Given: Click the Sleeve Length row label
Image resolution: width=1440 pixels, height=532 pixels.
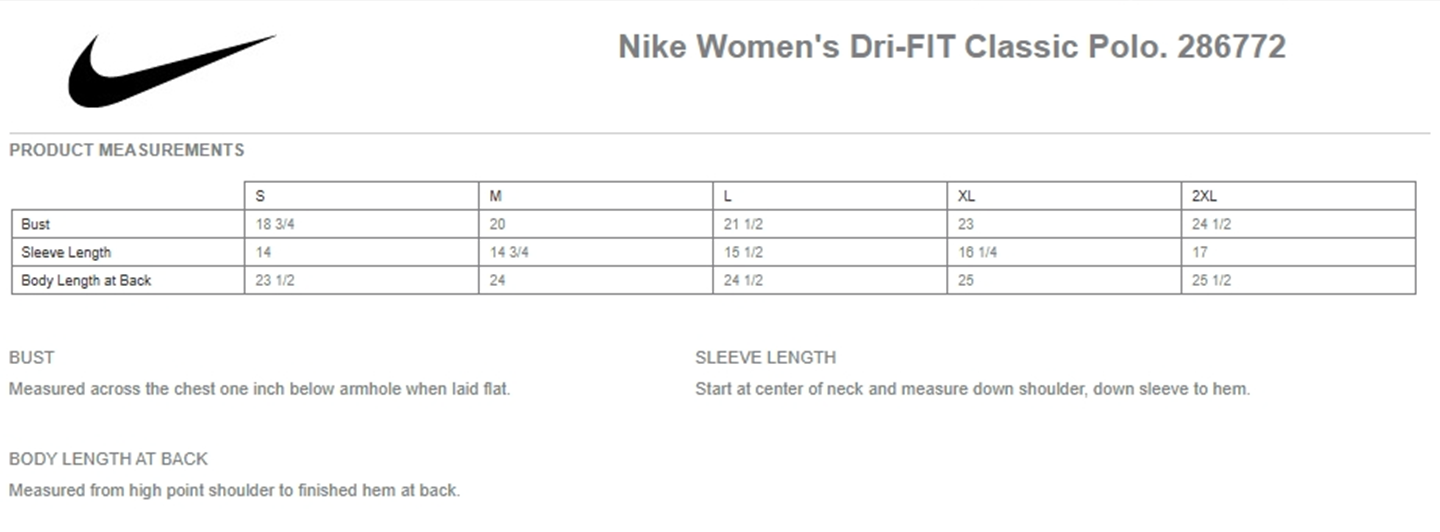Looking at the screenshot, I should coord(128,252).
